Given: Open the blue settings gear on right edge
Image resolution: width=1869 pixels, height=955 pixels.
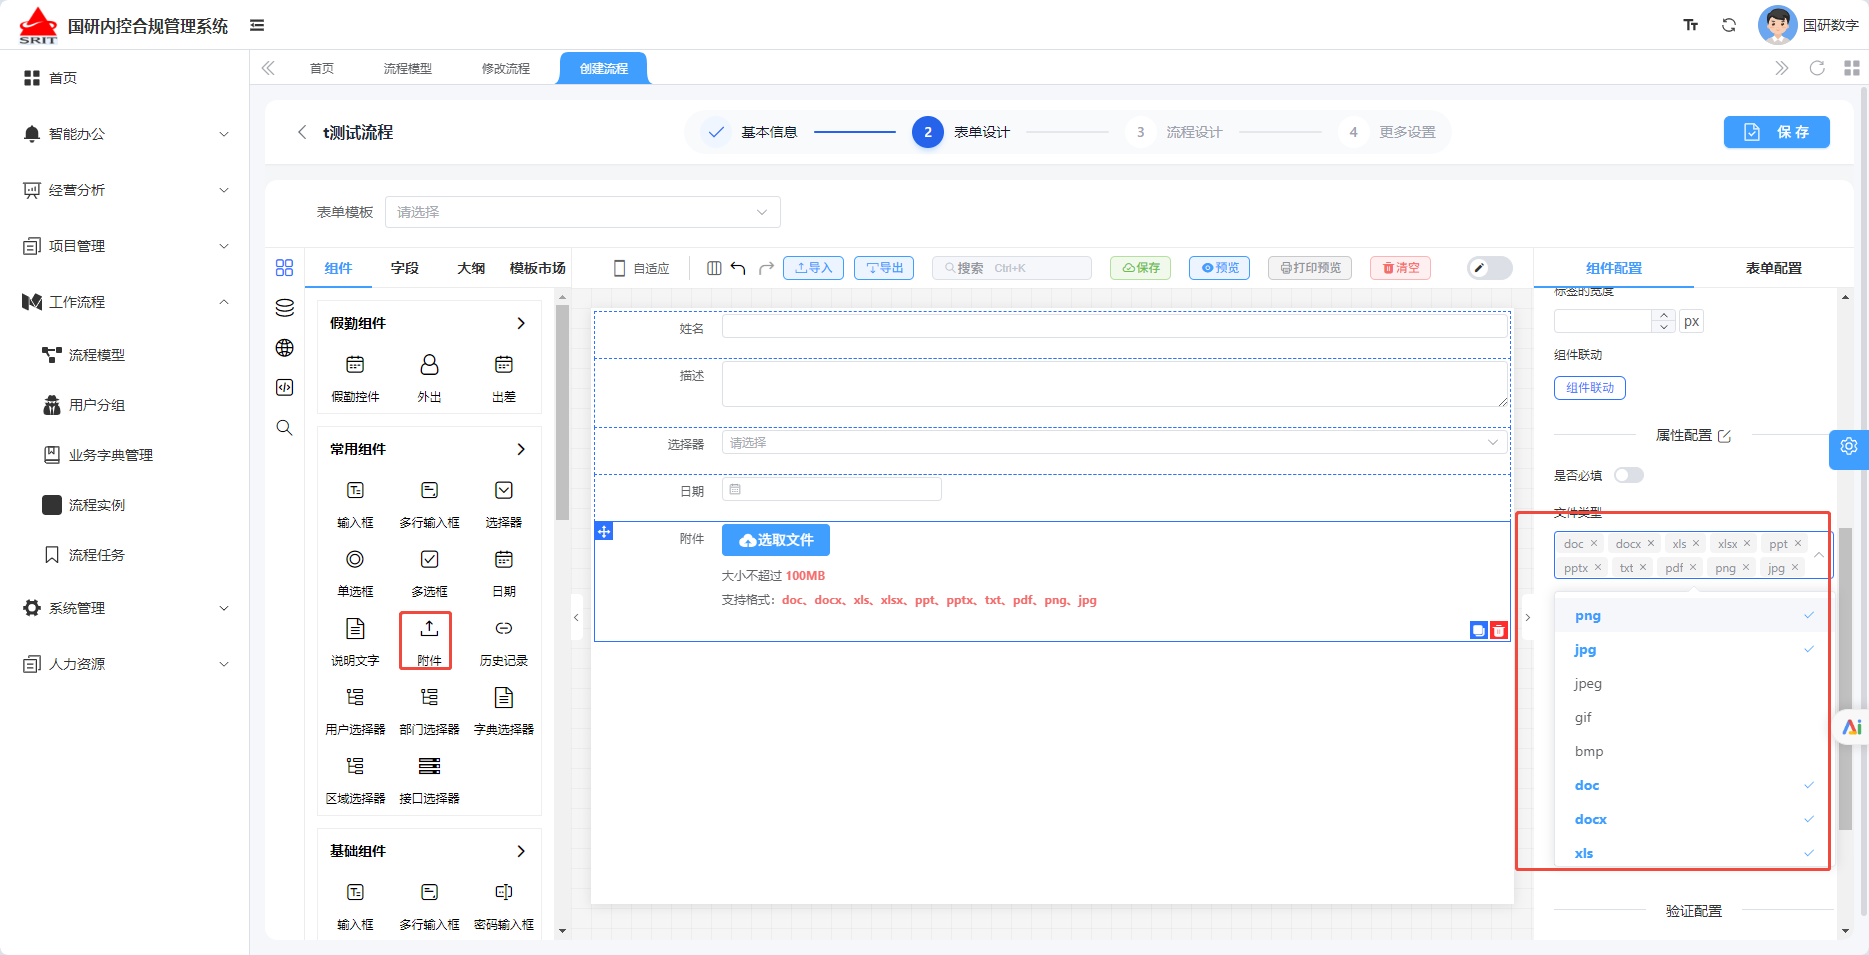Looking at the screenshot, I should [x=1849, y=447].
